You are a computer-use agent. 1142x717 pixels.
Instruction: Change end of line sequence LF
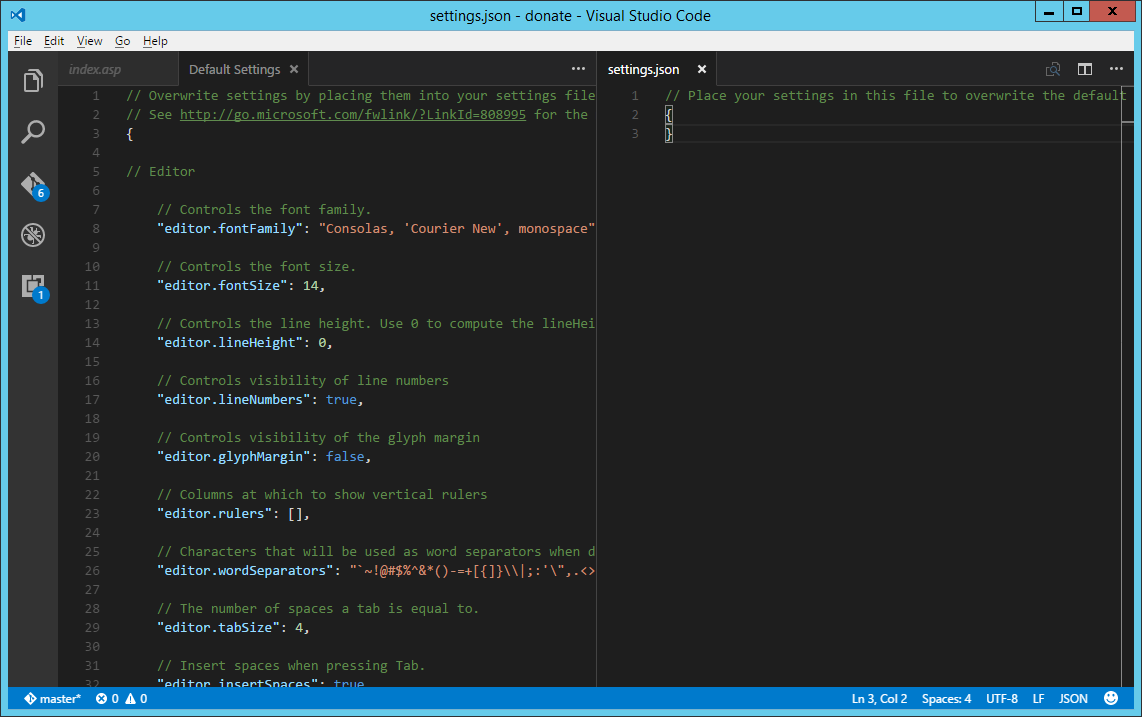(x=1038, y=699)
